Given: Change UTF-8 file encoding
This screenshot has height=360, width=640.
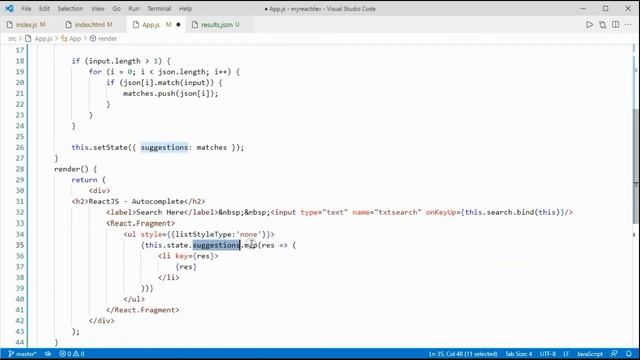Looking at the screenshot, I should point(547,354).
